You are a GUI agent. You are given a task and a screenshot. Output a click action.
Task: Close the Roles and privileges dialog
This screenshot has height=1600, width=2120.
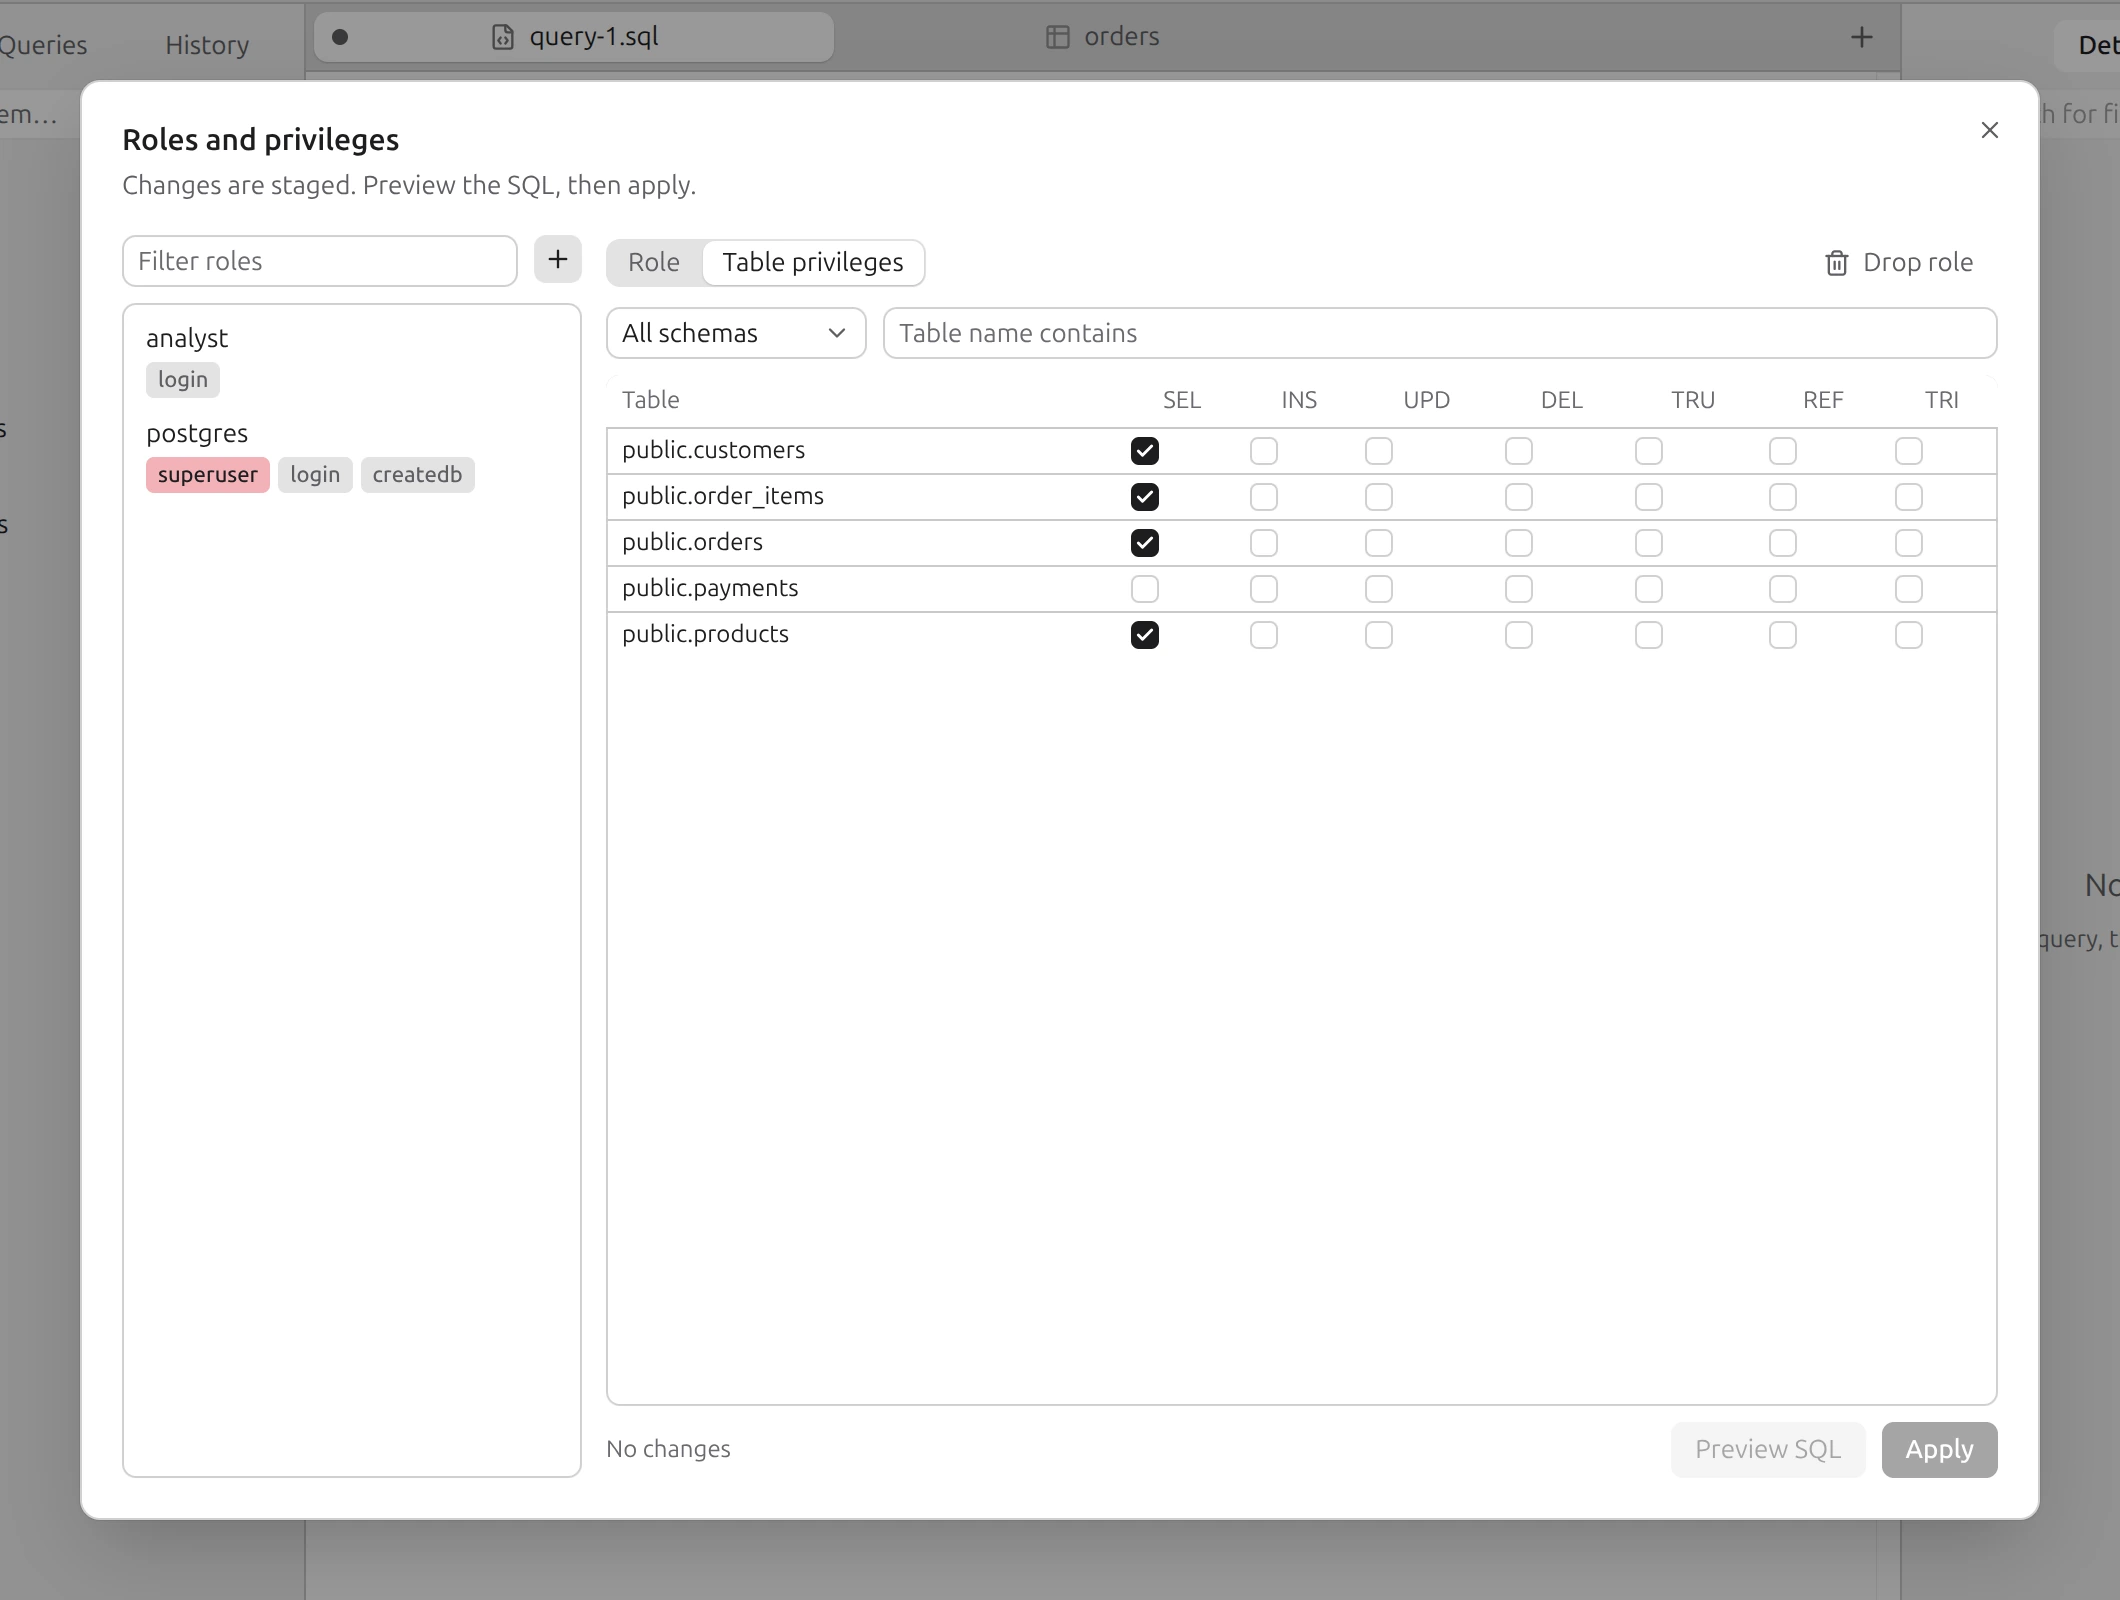click(x=1989, y=130)
